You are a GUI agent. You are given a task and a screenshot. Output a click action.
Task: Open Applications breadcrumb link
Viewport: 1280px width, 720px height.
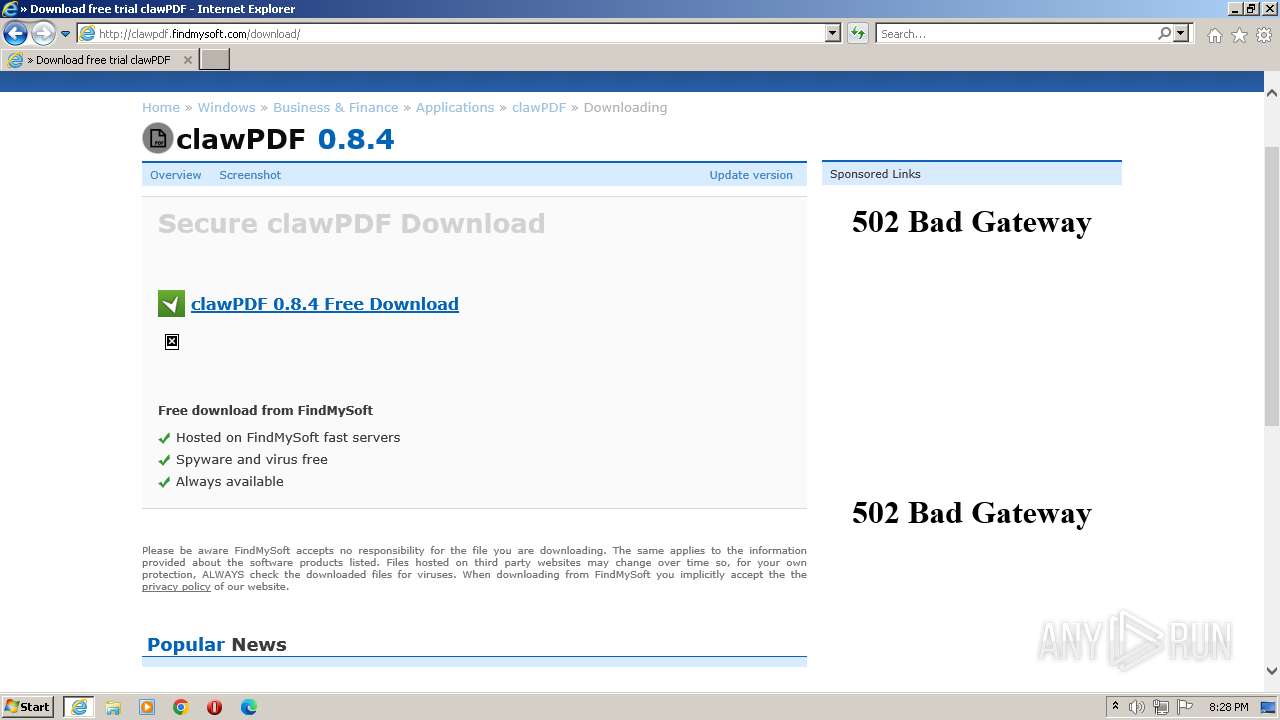[x=455, y=107]
